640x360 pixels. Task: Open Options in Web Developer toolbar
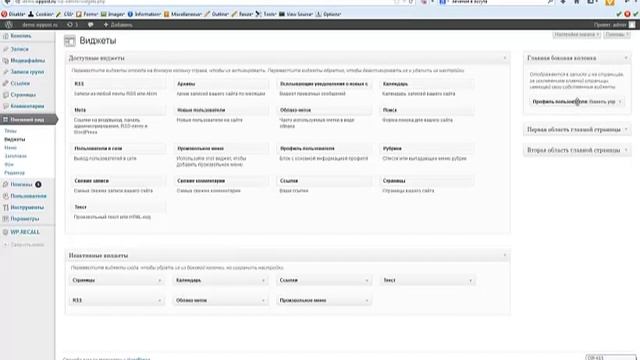point(328,14)
